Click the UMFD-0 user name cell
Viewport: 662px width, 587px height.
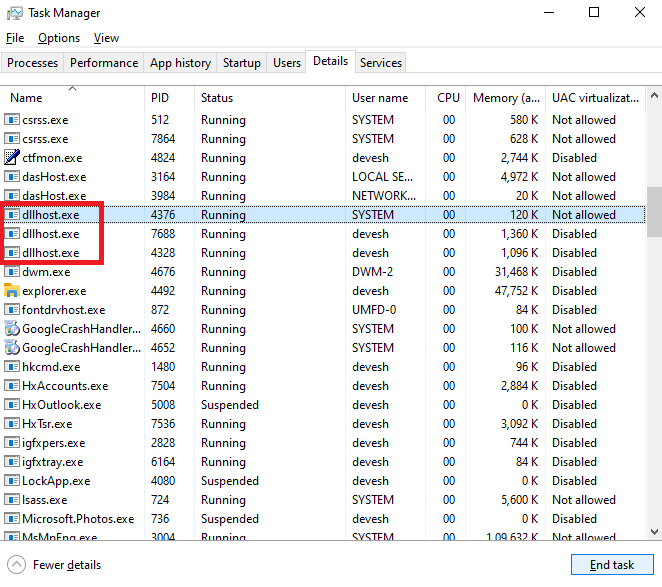coord(374,310)
